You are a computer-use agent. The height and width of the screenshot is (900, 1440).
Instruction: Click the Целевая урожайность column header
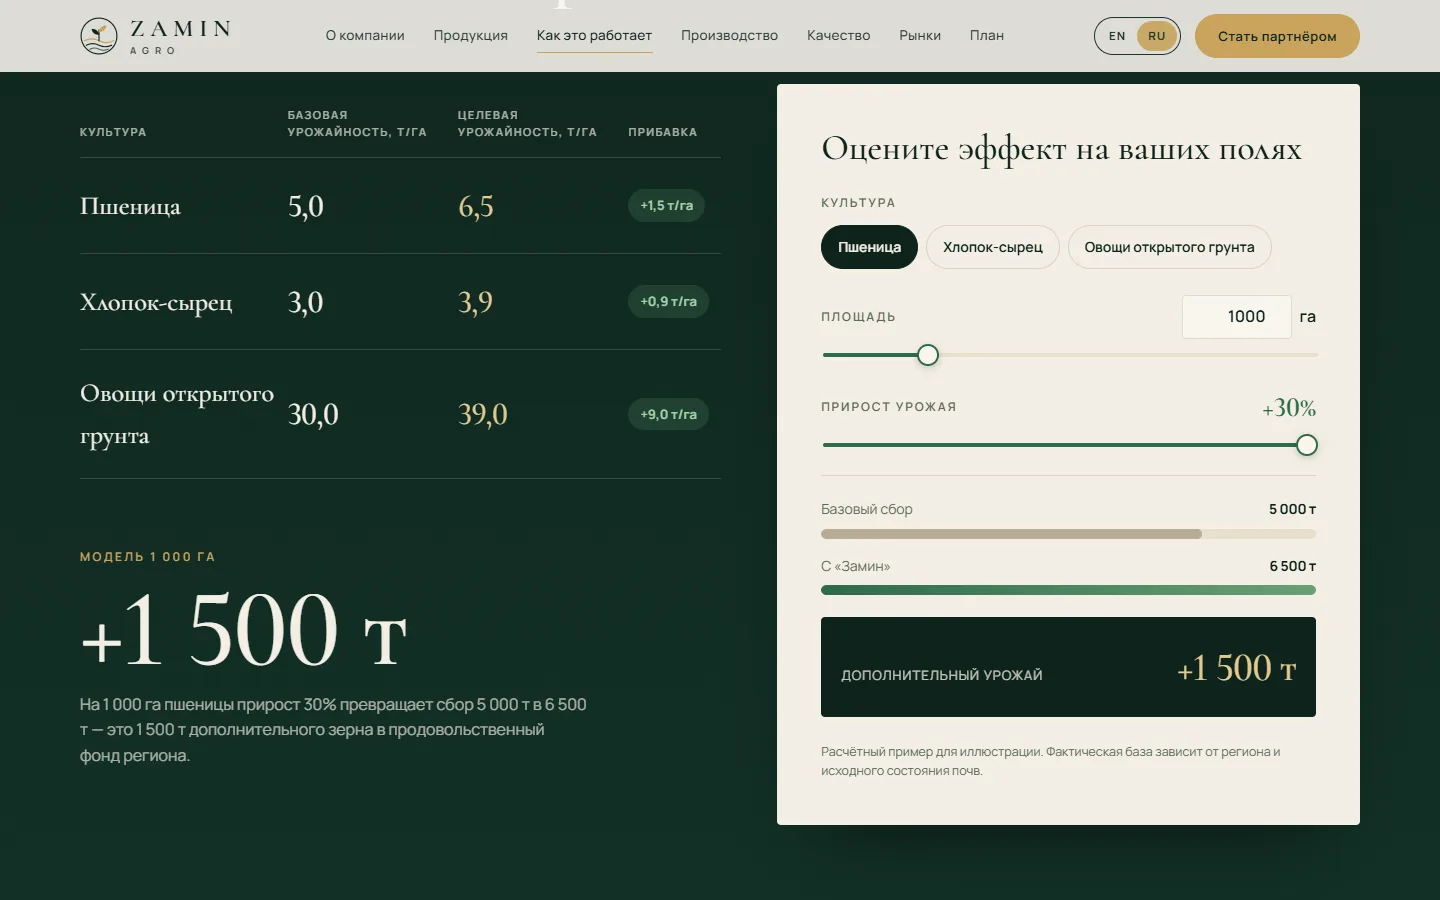pyautogui.click(x=527, y=124)
